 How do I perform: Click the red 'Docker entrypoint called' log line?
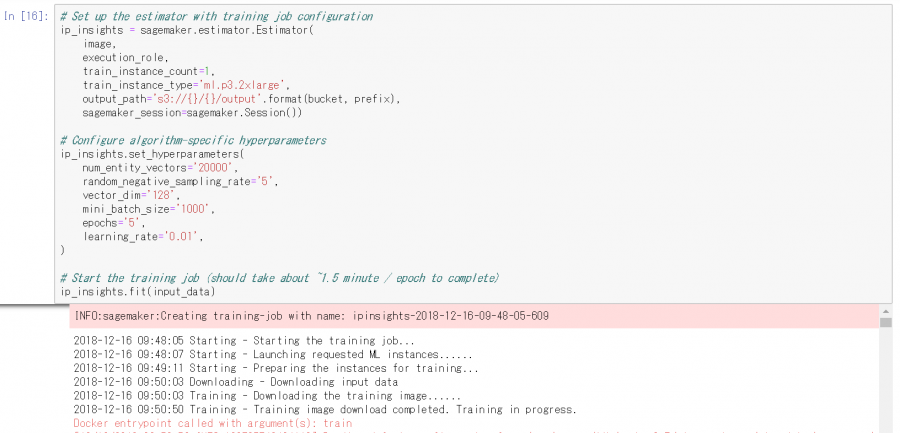point(212,423)
